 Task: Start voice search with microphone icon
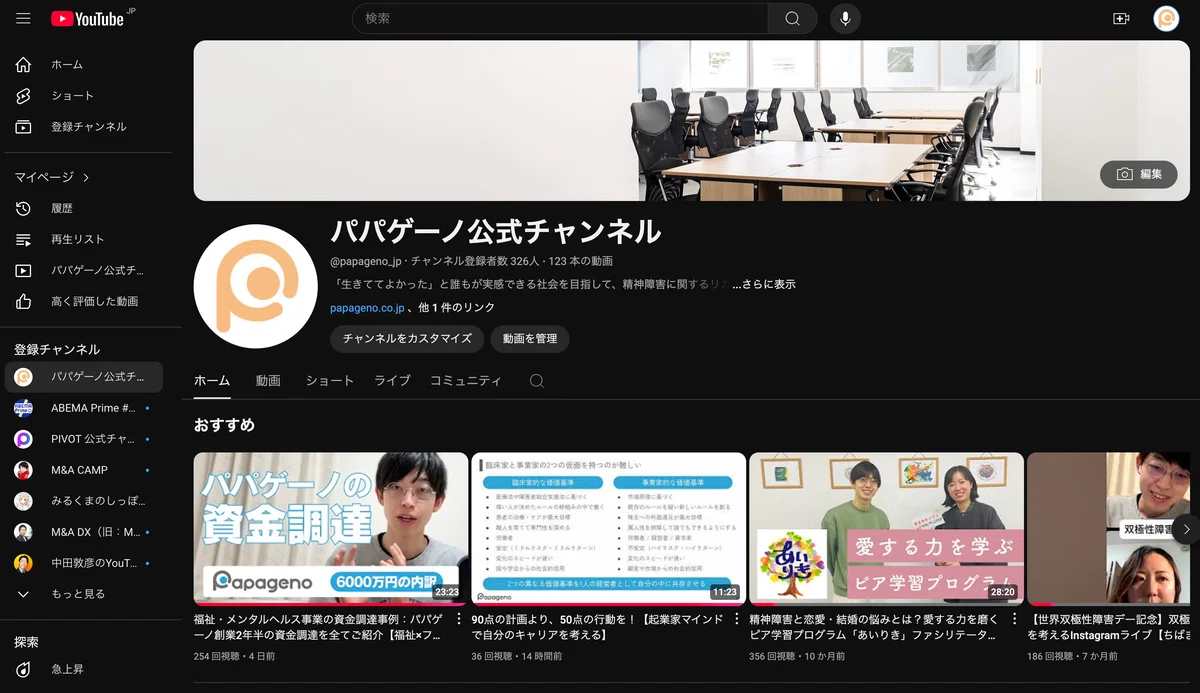845,19
